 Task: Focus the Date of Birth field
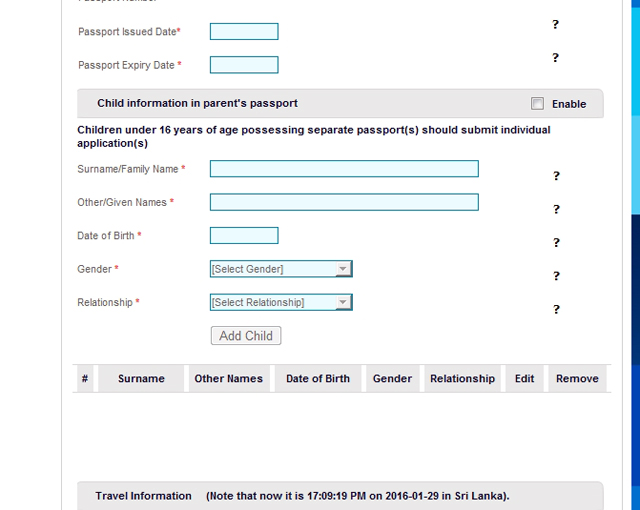(x=244, y=236)
